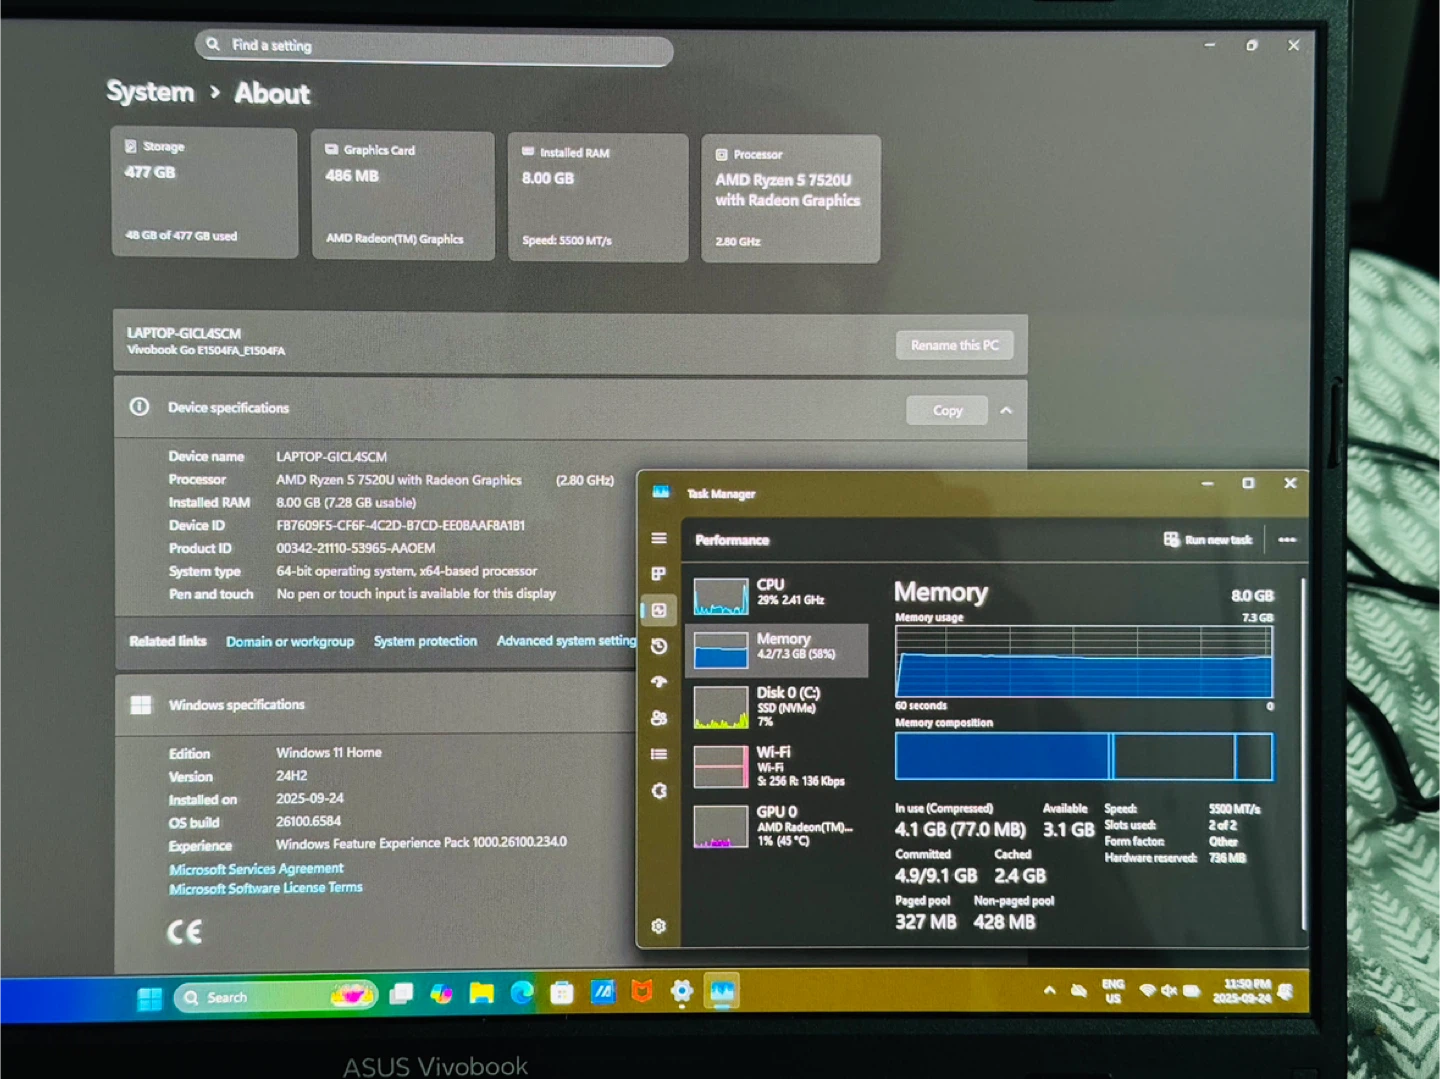This screenshot has width=1440, height=1079.
Task: Open the Processor AMD Ryzen 5 card
Action: 791,199
